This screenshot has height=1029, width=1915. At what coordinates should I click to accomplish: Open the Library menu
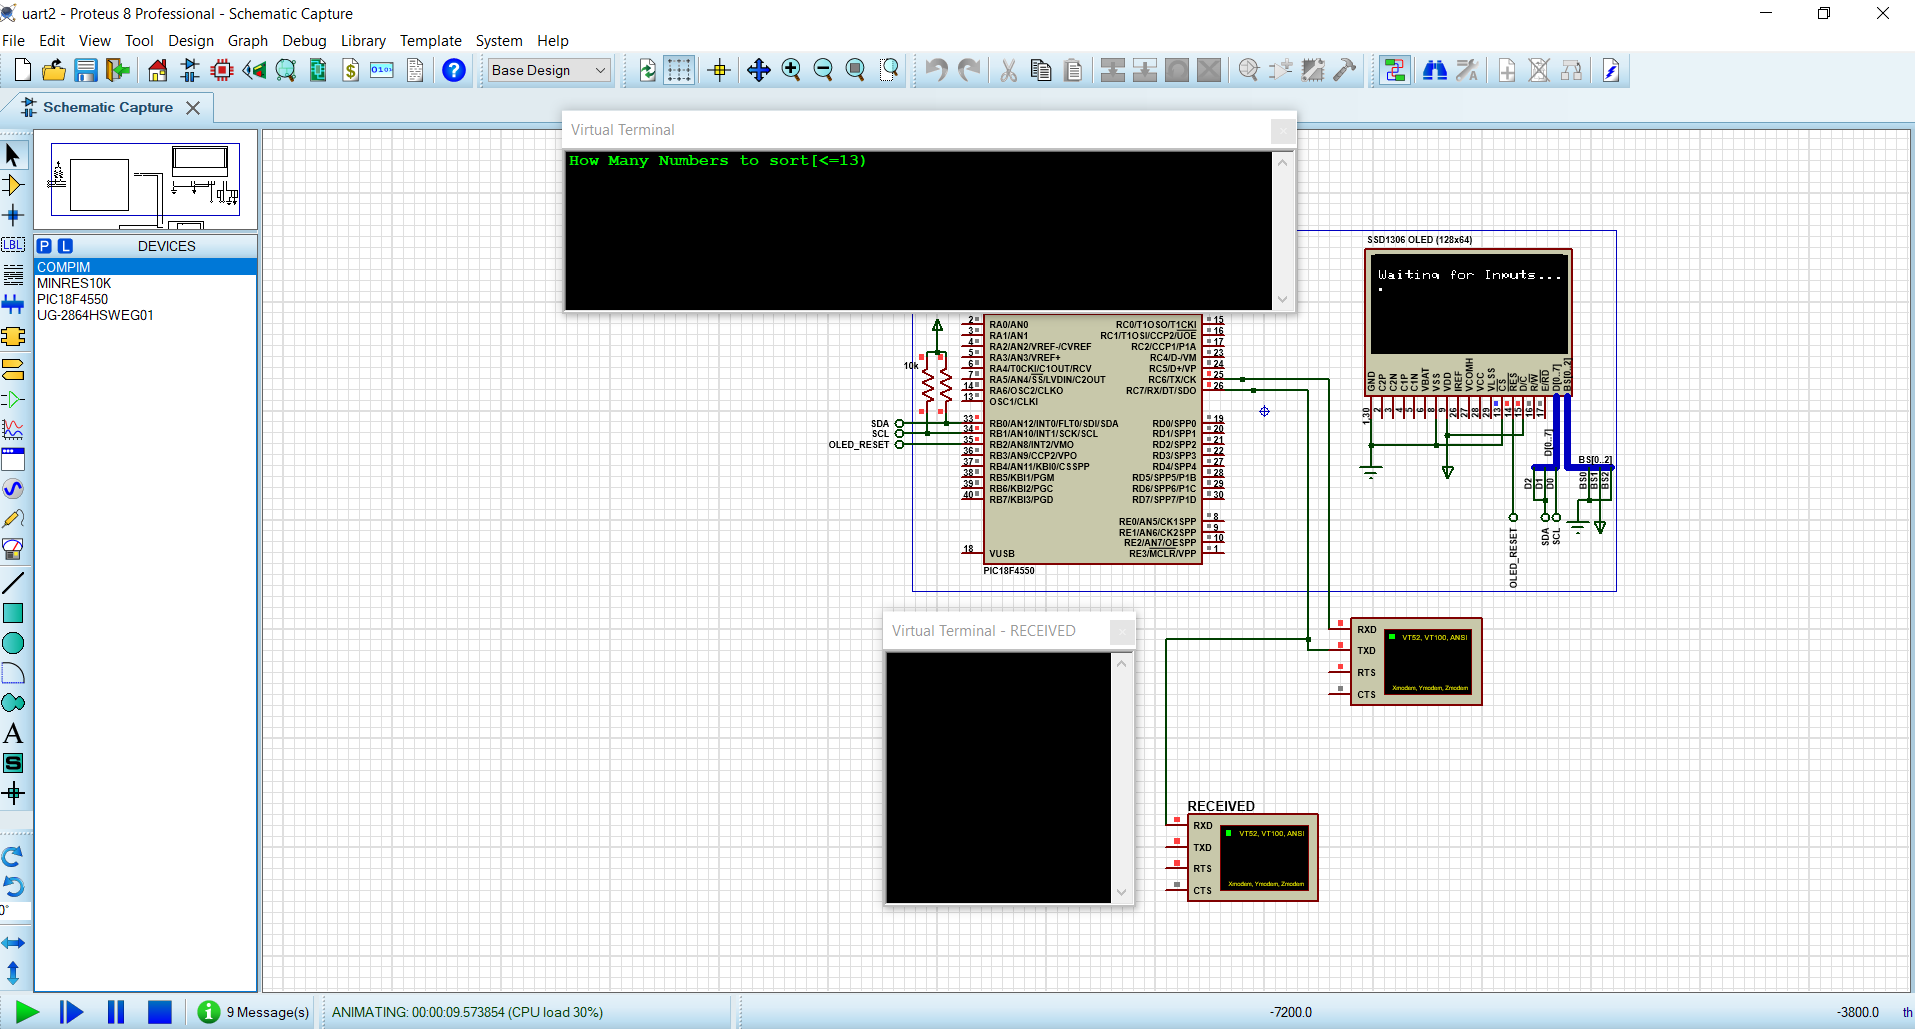click(x=363, y=41)
